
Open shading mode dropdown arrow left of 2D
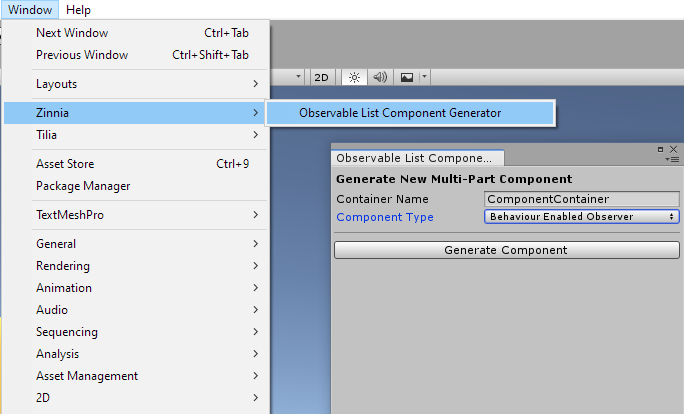298,77
